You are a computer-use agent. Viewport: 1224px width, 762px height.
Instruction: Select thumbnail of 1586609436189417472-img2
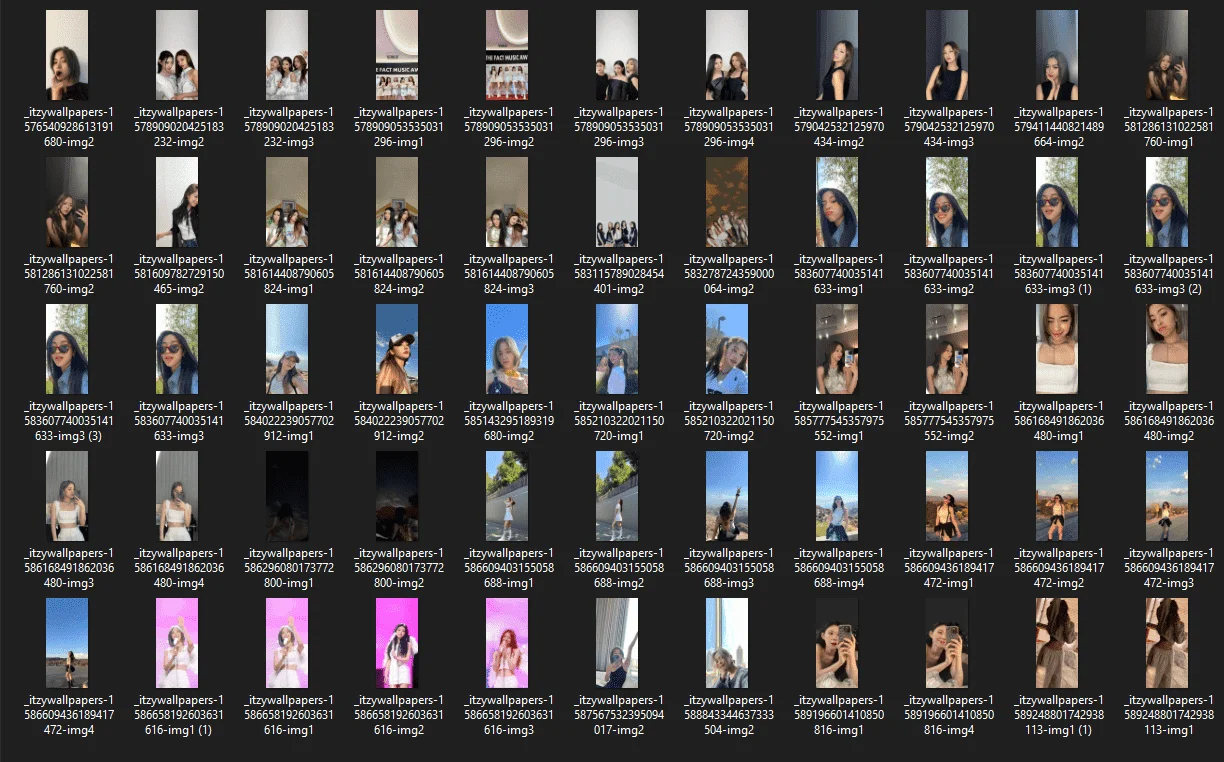coord(1057,497)
